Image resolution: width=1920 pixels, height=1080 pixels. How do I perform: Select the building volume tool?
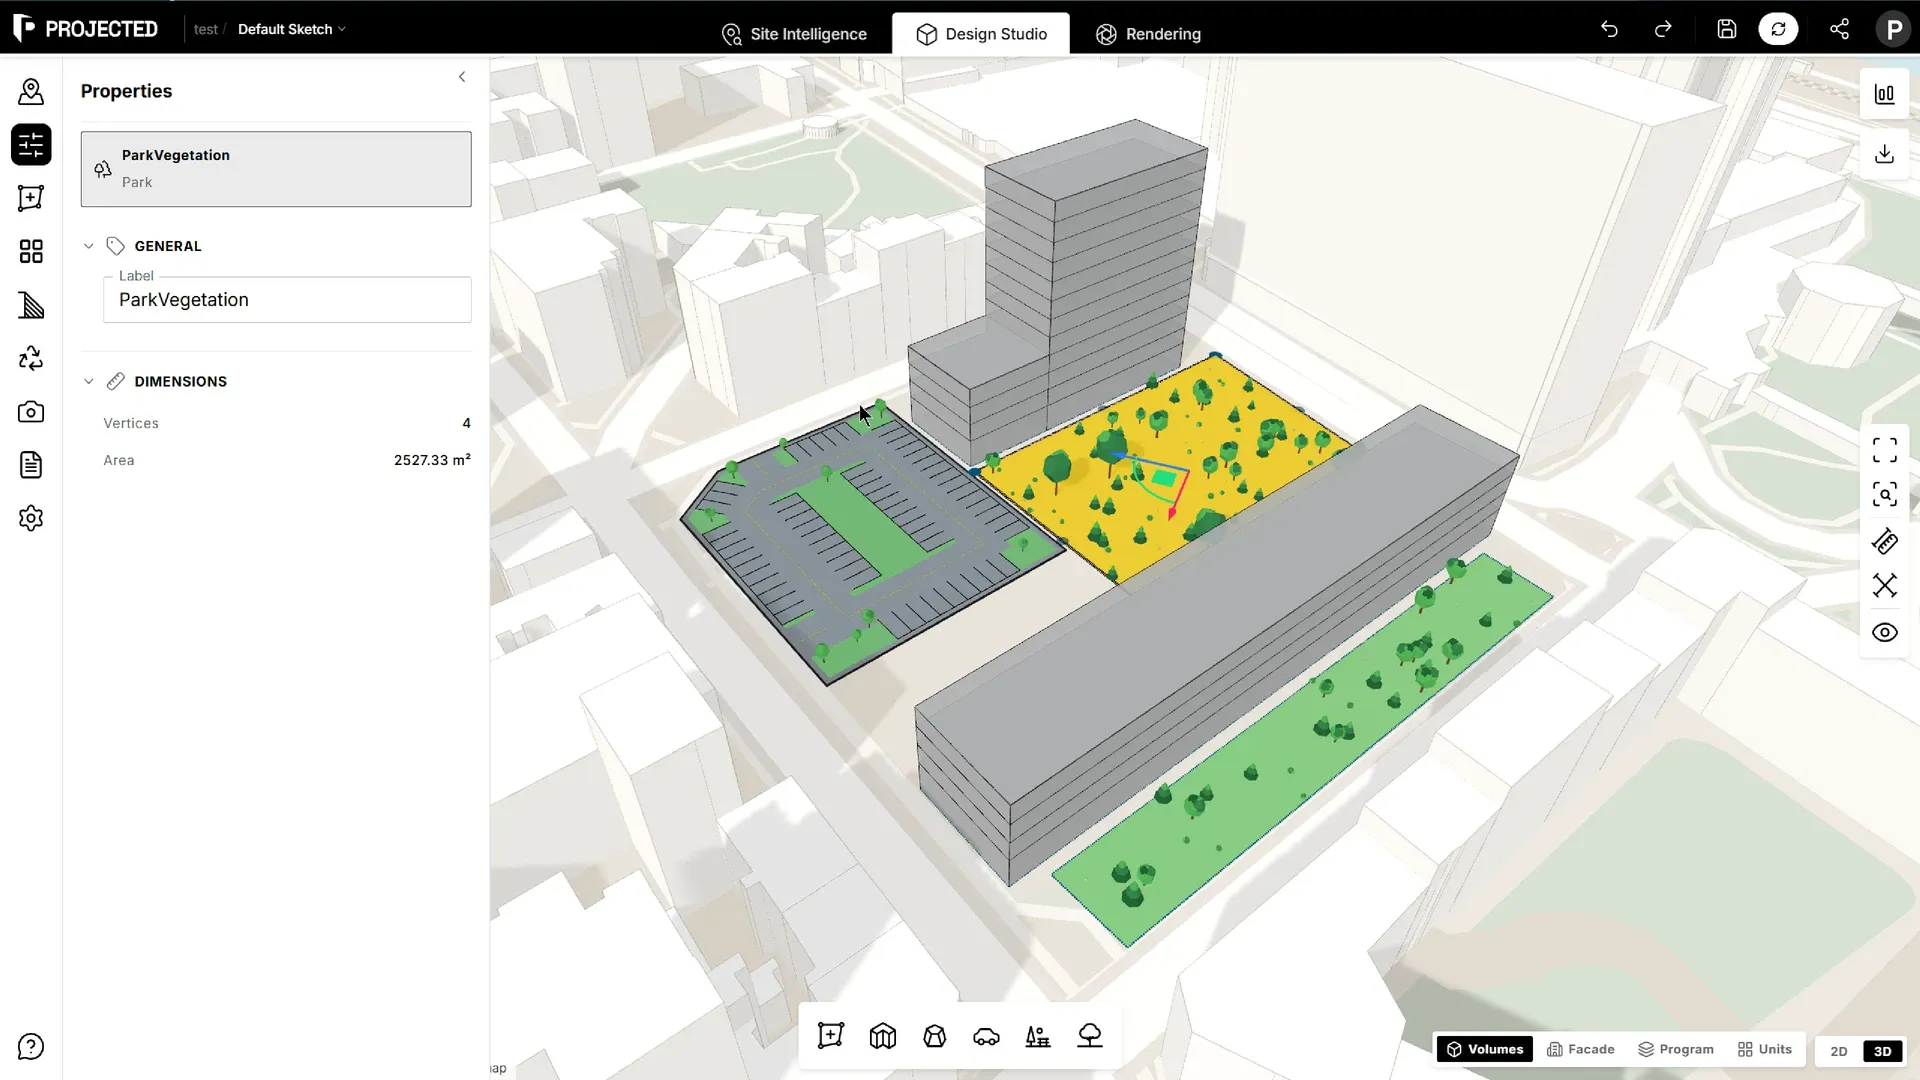[883, 1036]
